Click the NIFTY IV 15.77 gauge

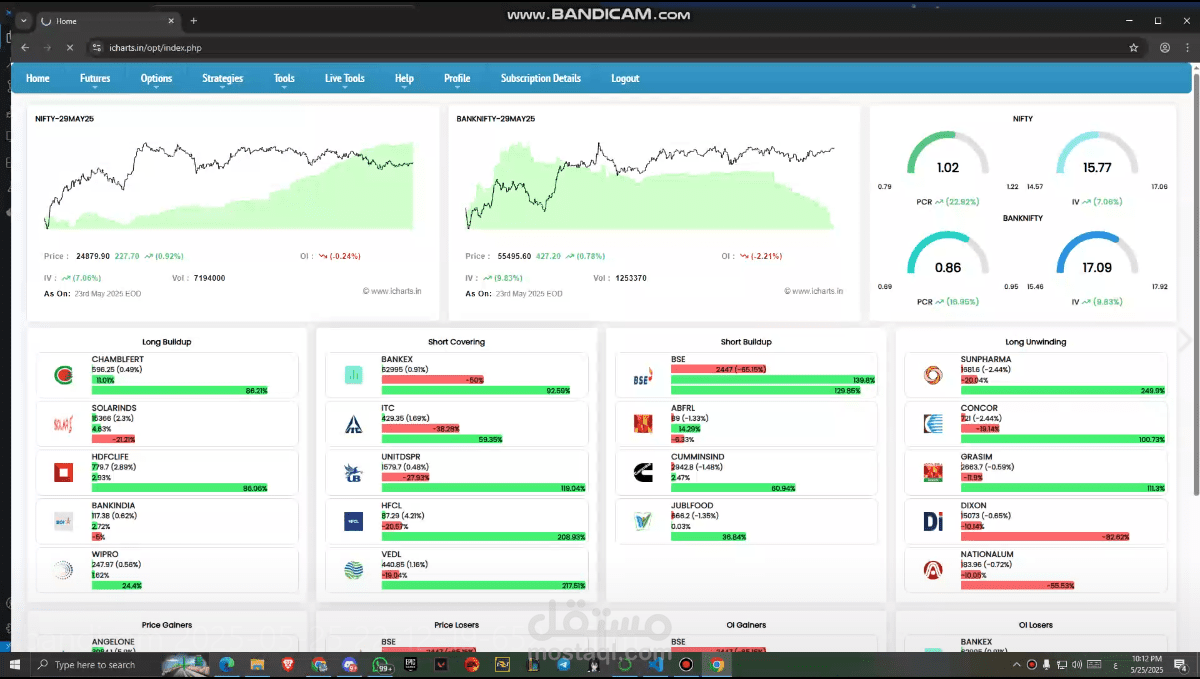coord(1097,155)
